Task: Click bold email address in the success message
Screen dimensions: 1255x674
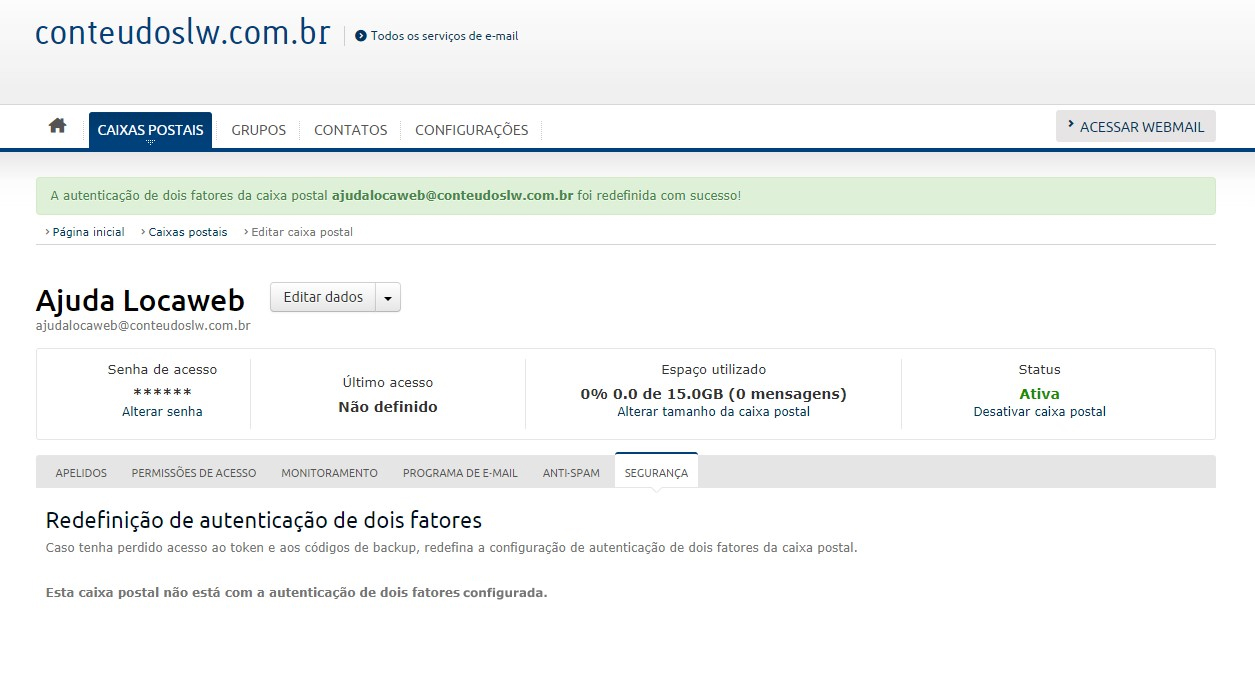Action: point(452,196)
